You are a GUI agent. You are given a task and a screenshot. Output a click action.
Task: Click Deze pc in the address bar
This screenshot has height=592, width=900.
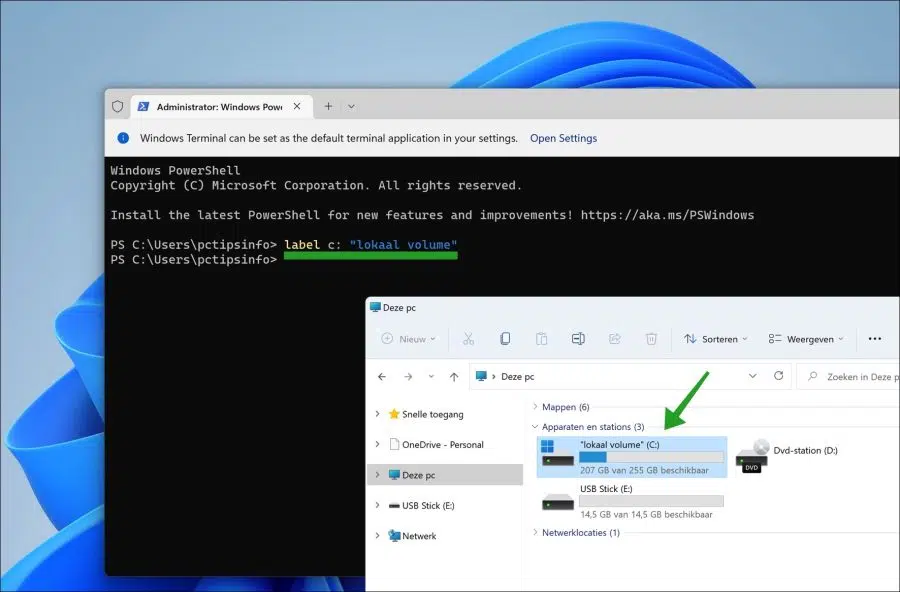tap(518, 377)
